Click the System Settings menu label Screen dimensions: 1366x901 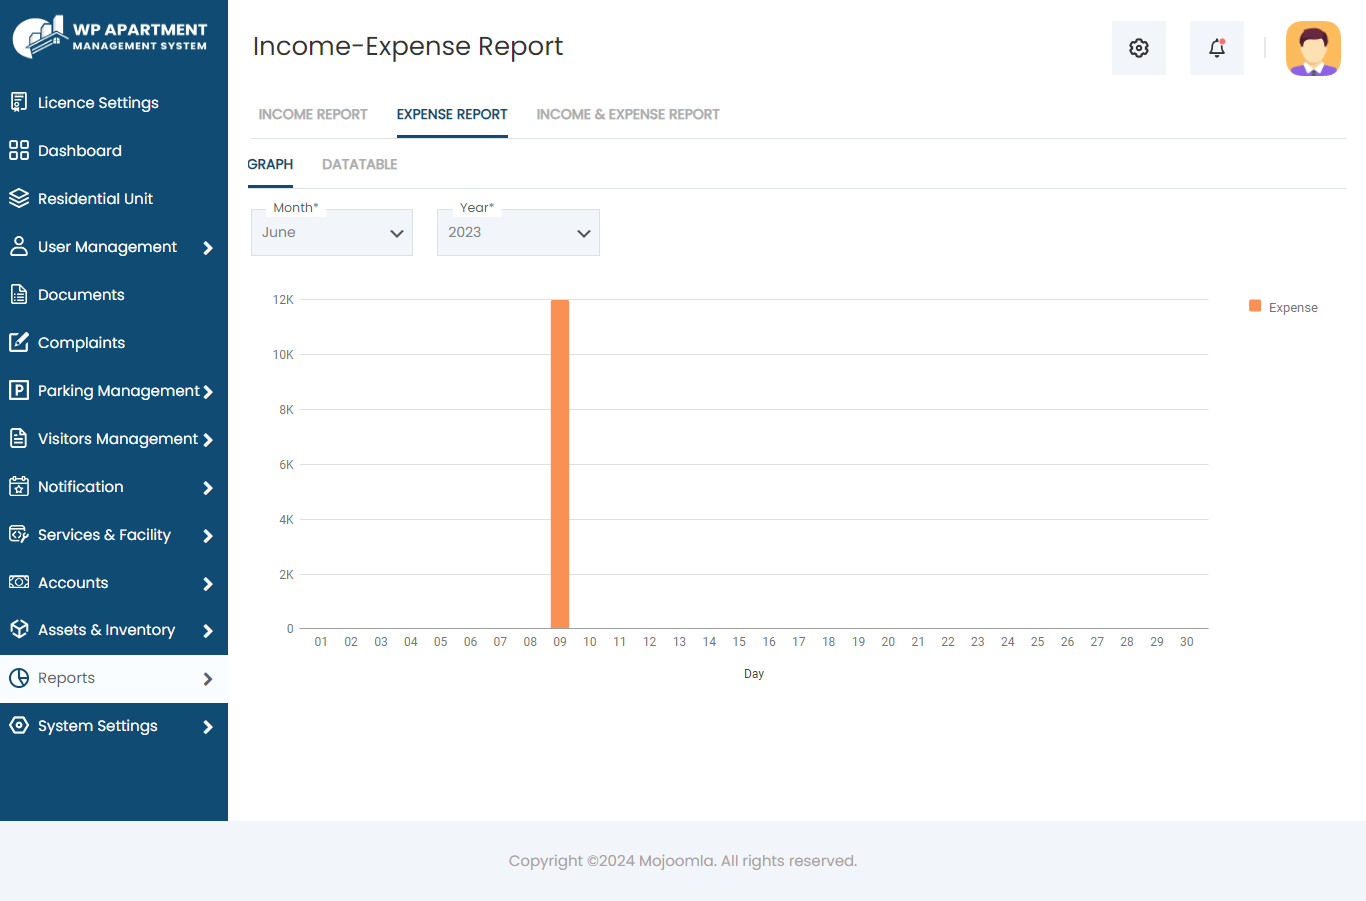pos(98,725)
